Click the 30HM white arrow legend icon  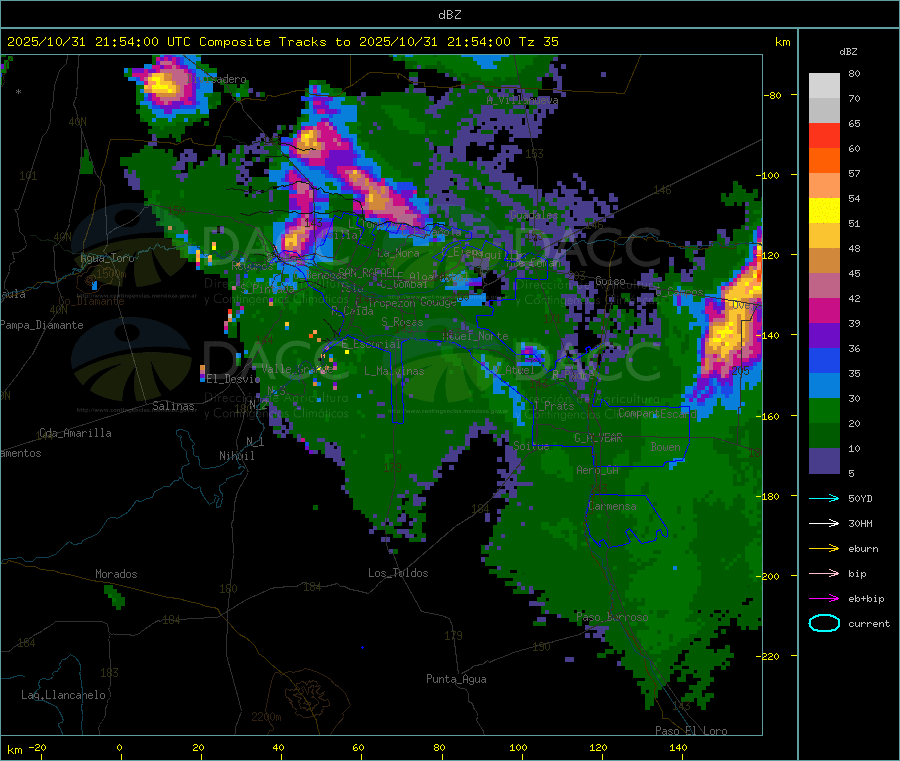click(x=824, y=523)
